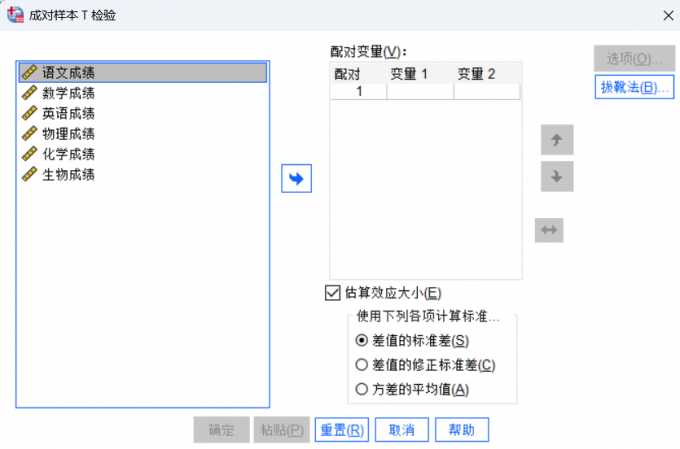Click the pair number 1 cell
Viewport: 680px width, 449px height.
pos(358,92)
